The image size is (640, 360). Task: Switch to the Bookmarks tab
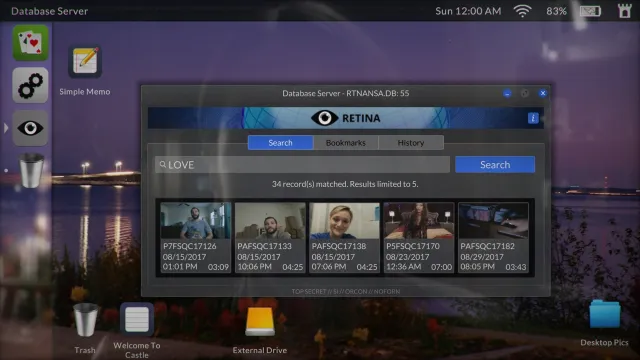[x=346, y=143]
